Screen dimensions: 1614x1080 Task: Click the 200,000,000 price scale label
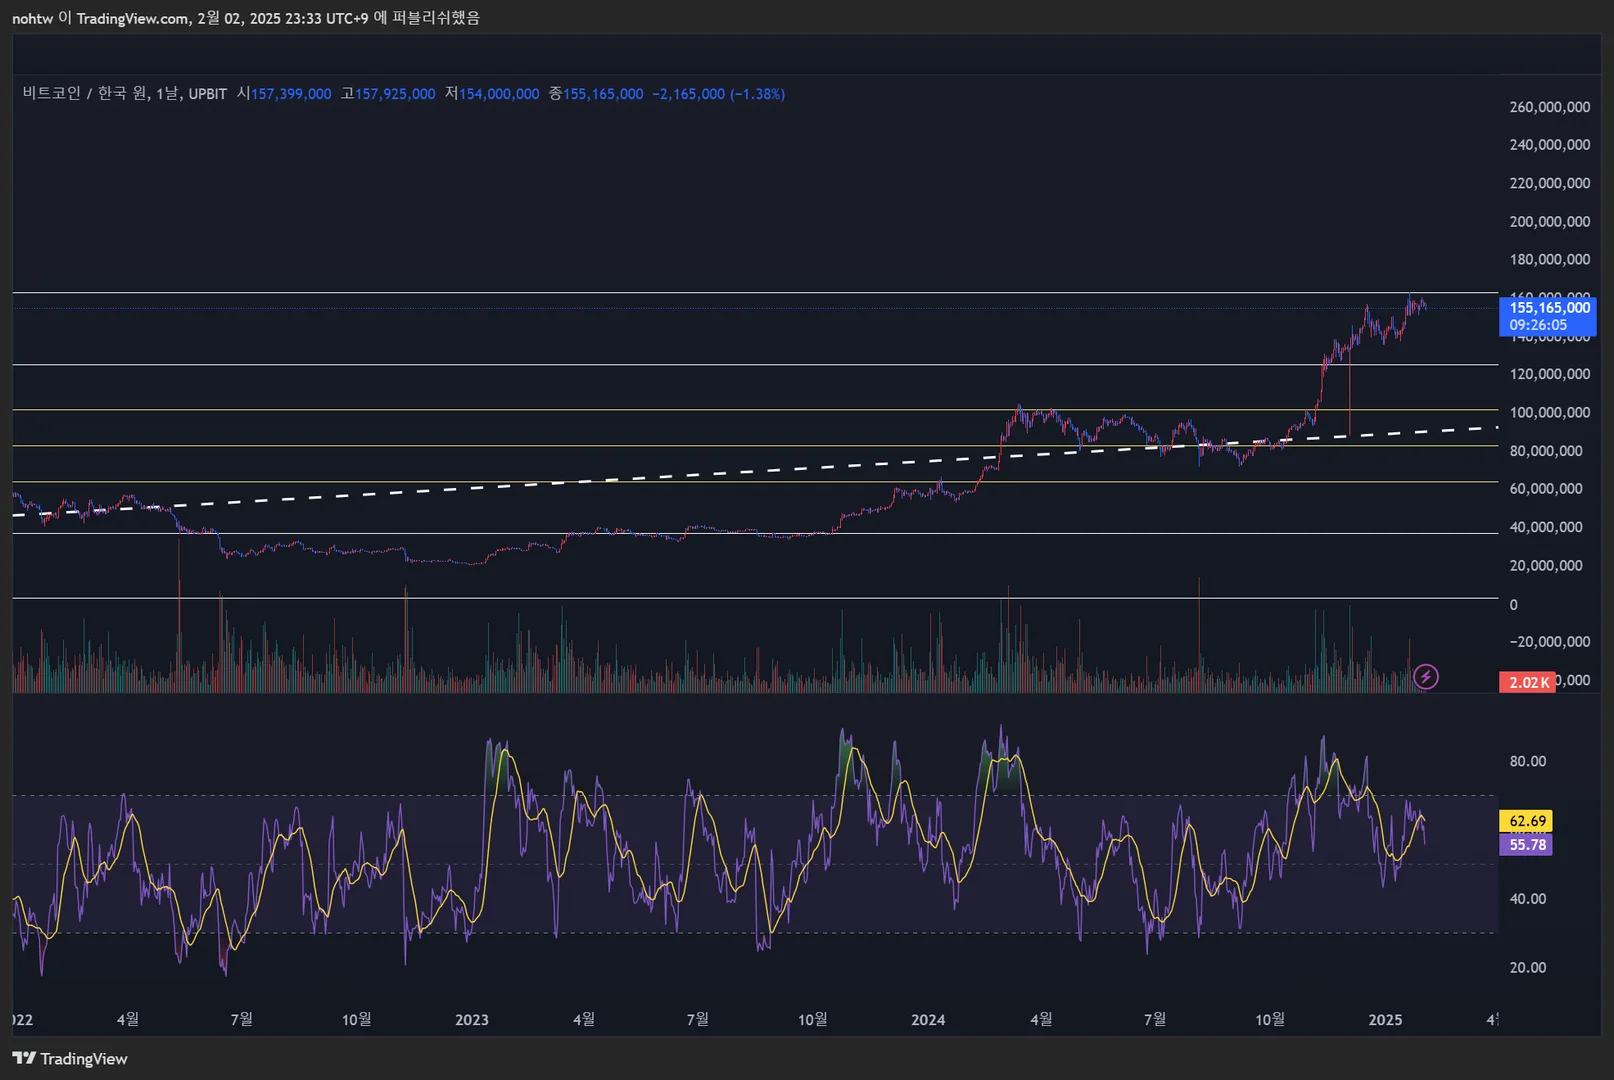(x=1549, y=221)
